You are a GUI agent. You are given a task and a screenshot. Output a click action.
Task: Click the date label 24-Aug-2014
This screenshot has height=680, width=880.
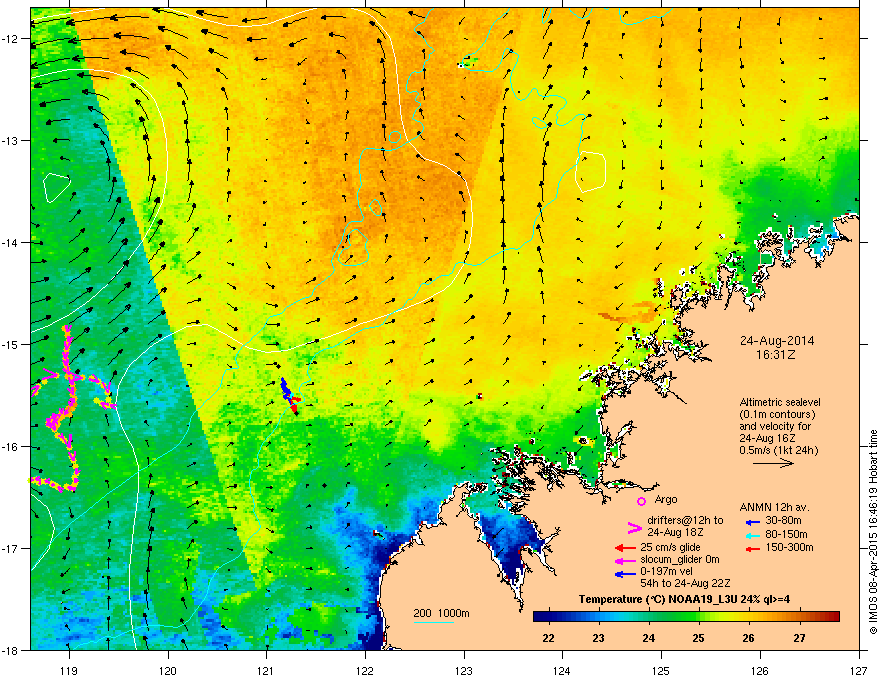pos(777,341)
